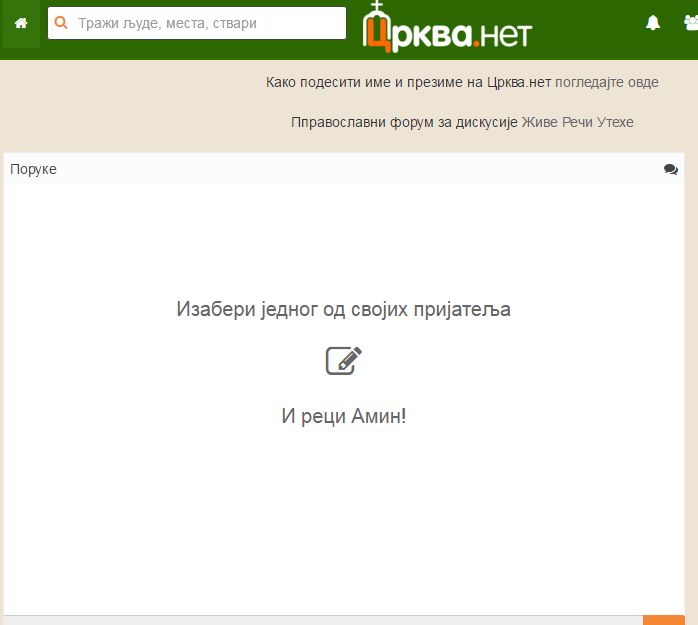Click the 'И реци Амин!' text
This screenshot has width=698, height=625.
click(344, 416)
